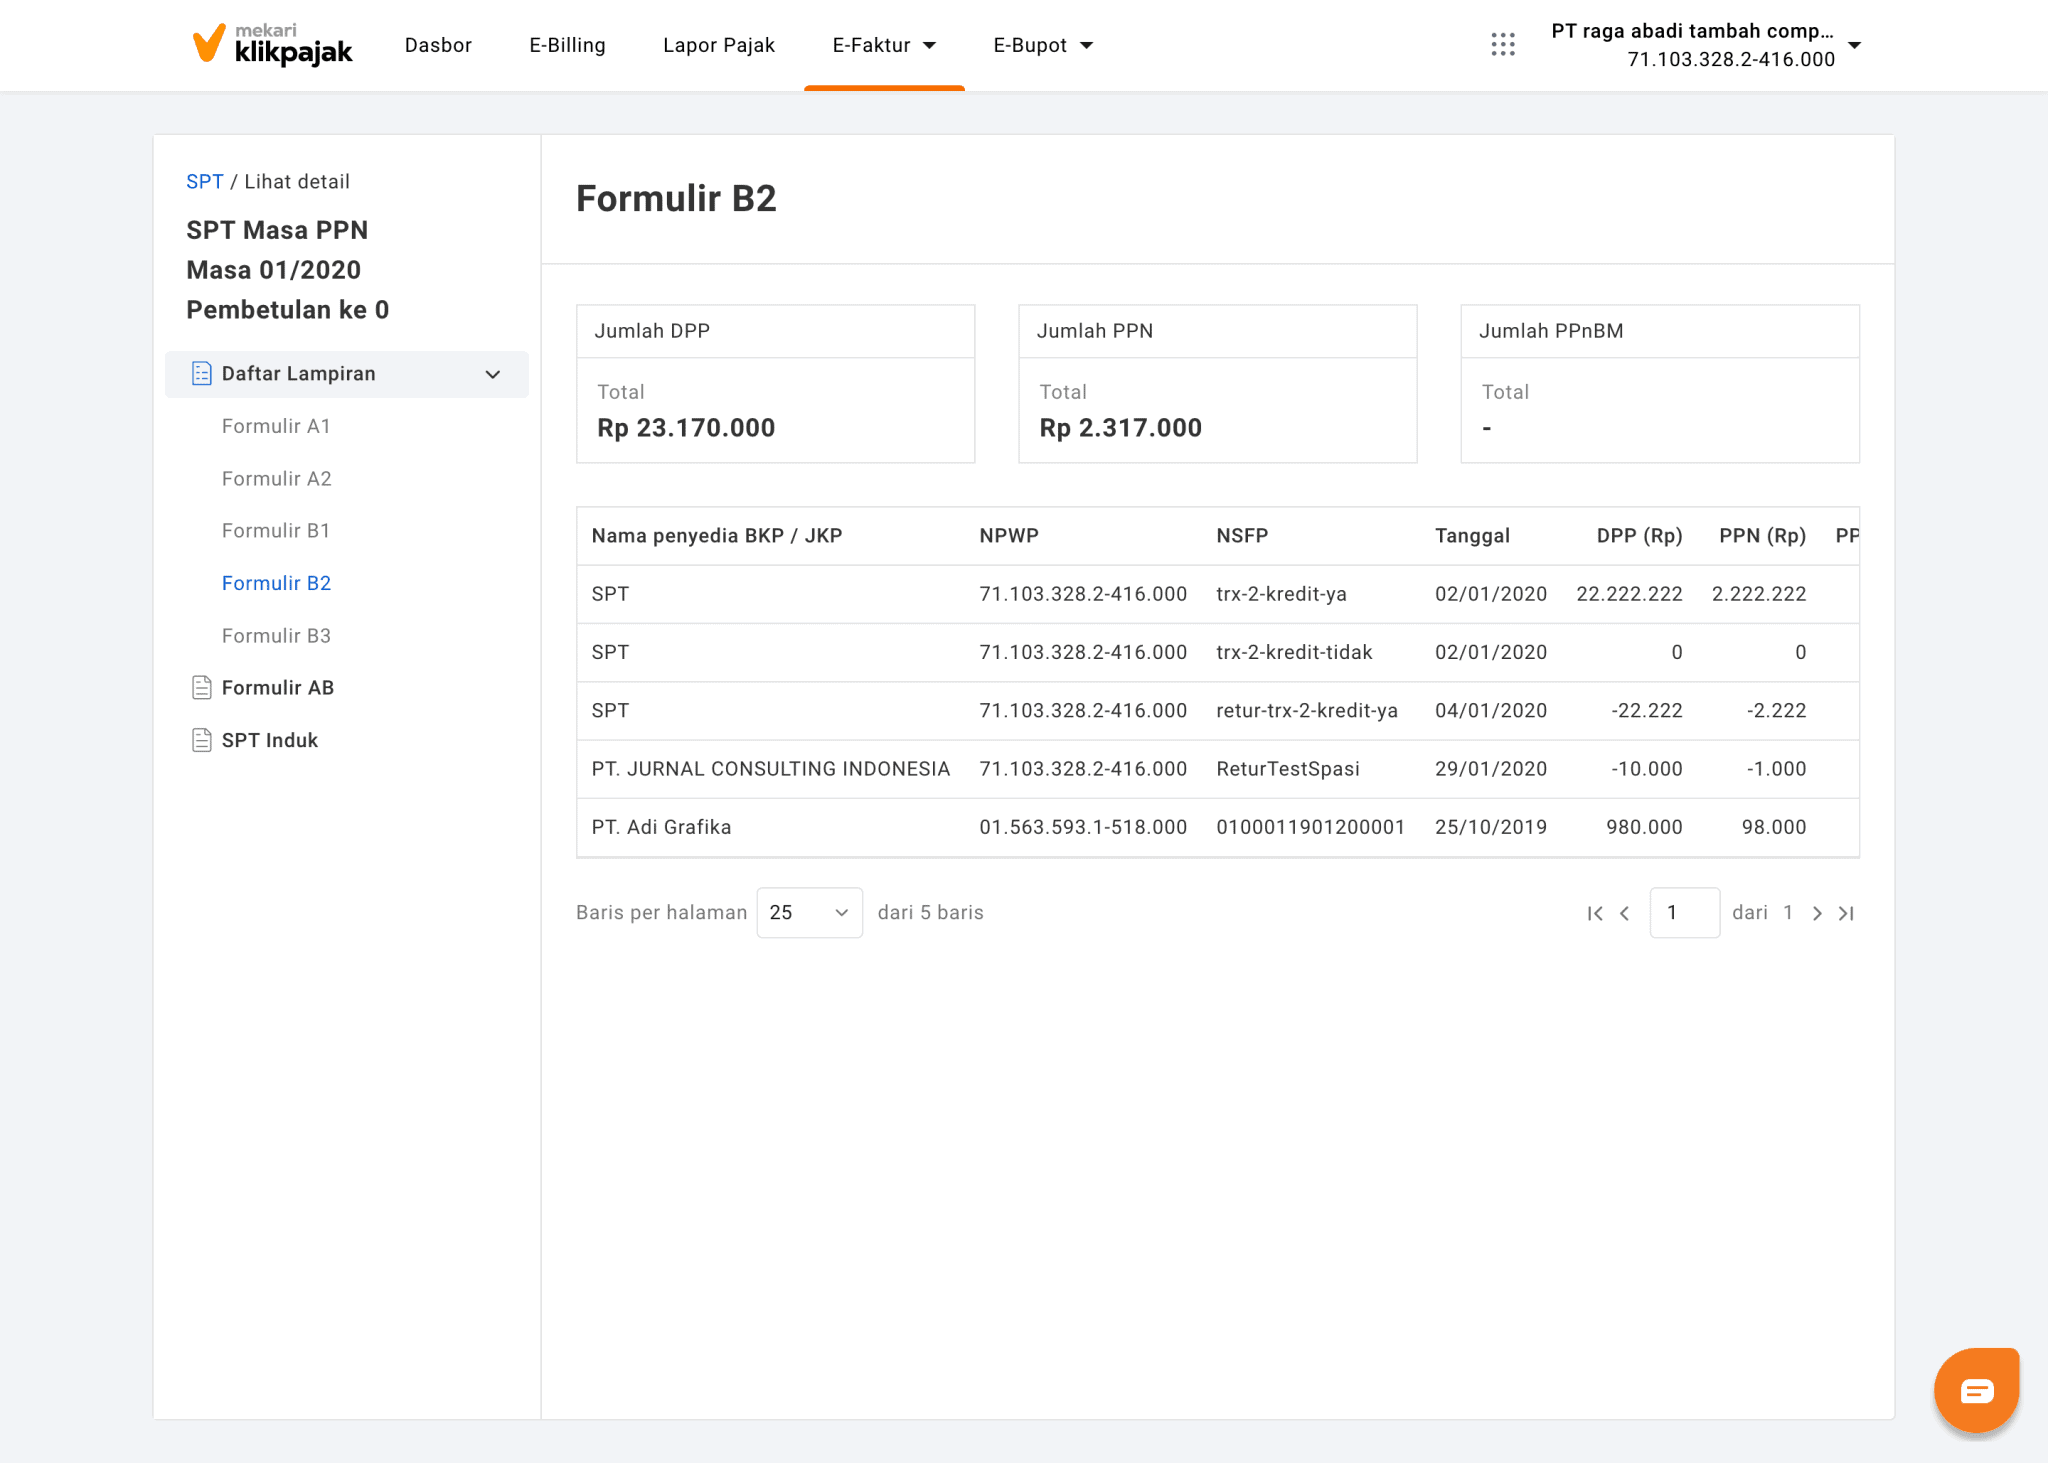Jump to the last page arrow

click(1847, 913)
